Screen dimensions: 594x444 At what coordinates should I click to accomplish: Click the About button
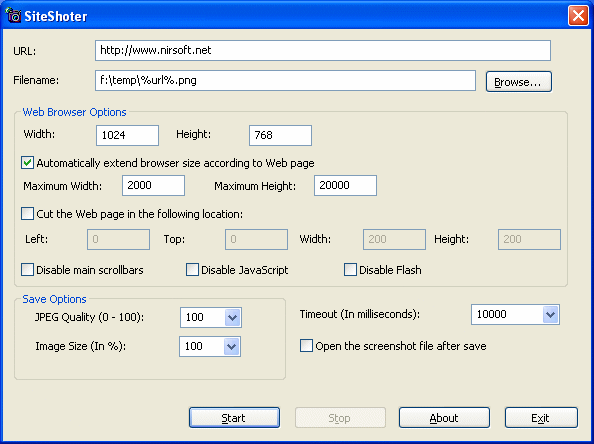(444, 418)
